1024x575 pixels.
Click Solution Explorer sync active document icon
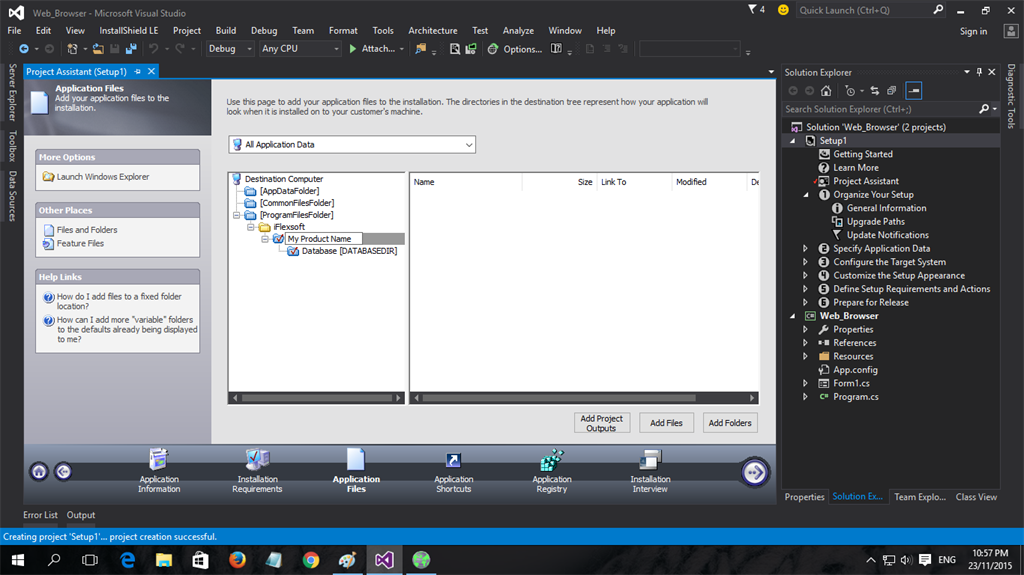(874, 91)
